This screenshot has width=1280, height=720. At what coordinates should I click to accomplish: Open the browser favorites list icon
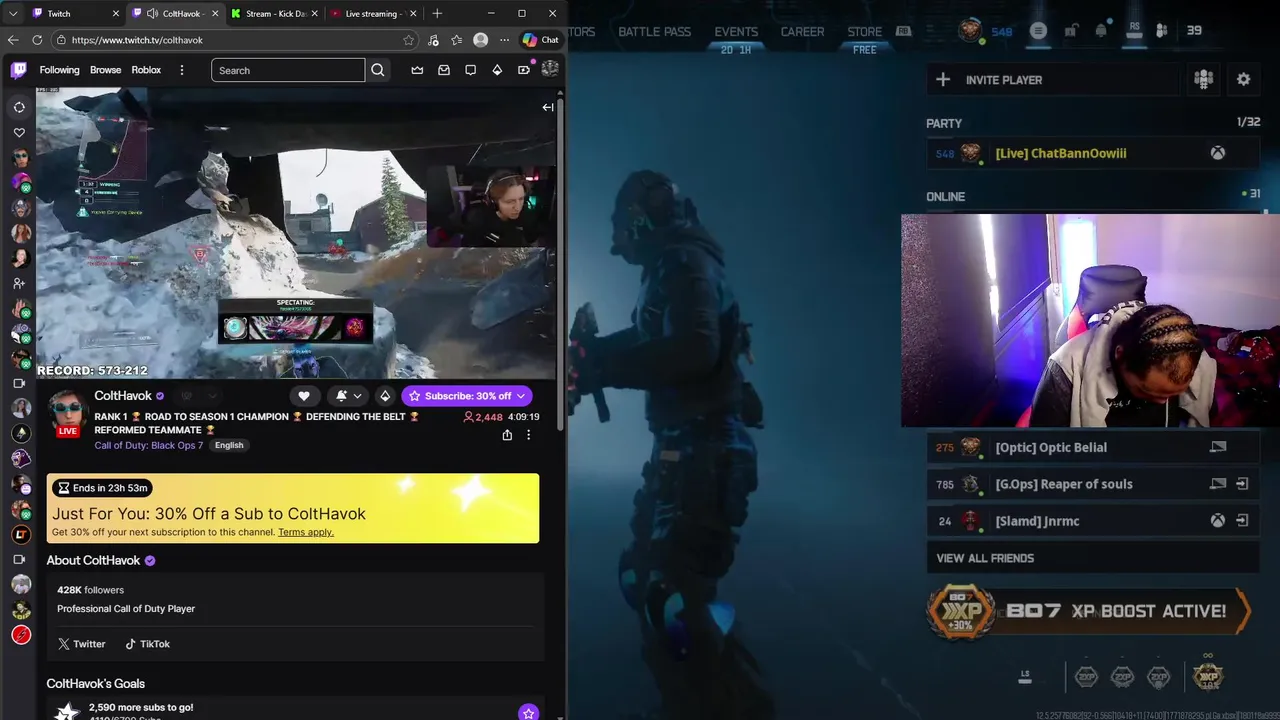(x=456, y=40)
